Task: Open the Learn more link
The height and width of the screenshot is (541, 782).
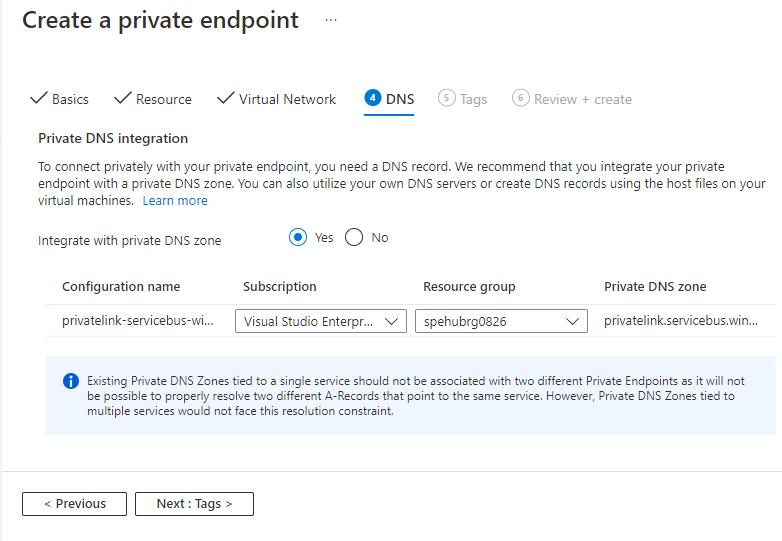Action: coord(175,200)
